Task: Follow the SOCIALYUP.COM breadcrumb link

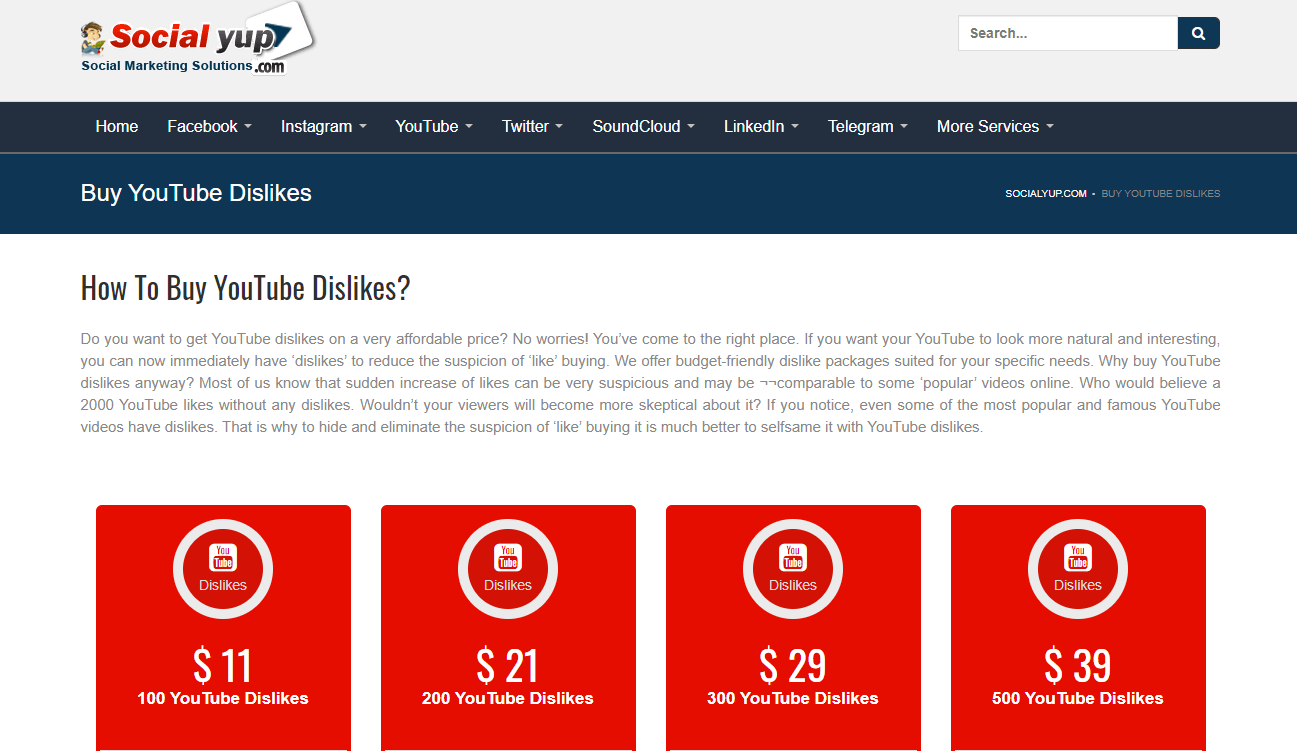Action: click(x=1046, y=194)
